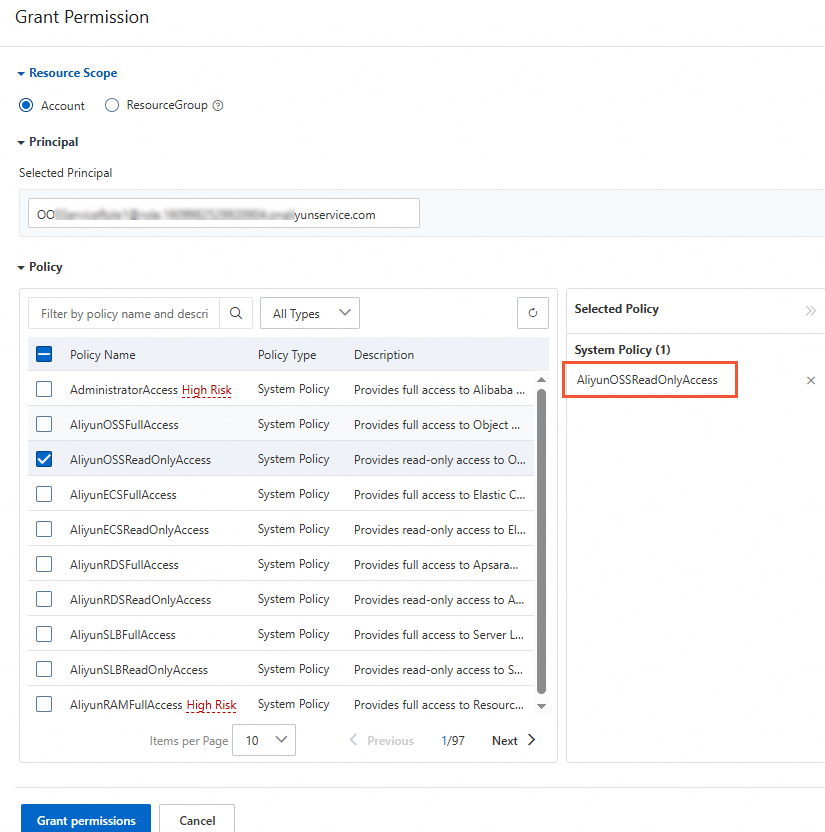Screen dimensions: 825x832
Task: Click the Policy Name column header
Action: (x=102, y=355)
